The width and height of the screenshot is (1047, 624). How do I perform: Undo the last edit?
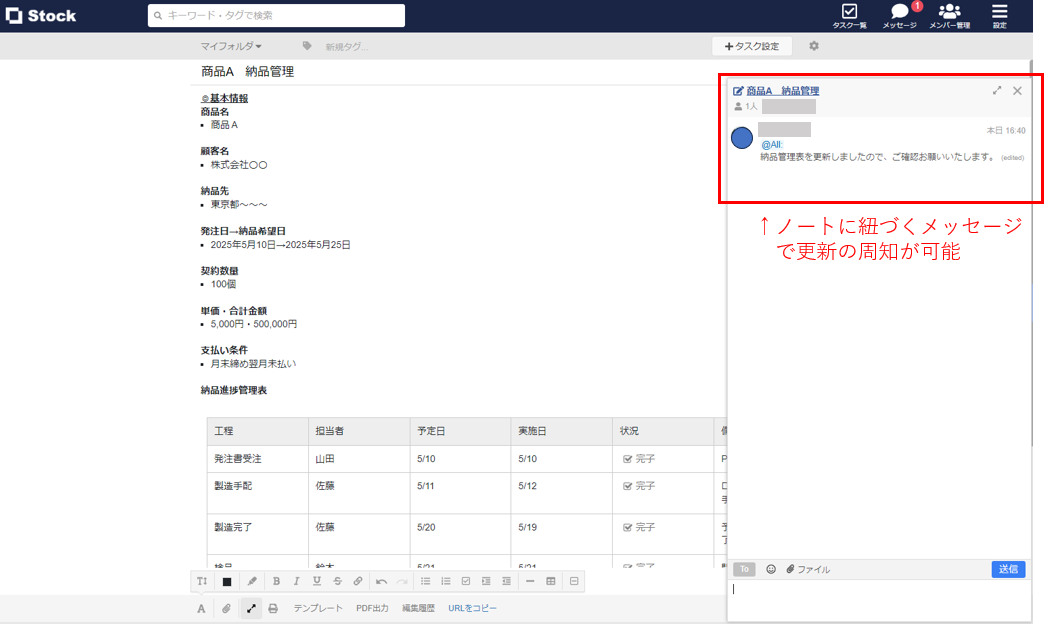tap(381, 581)
